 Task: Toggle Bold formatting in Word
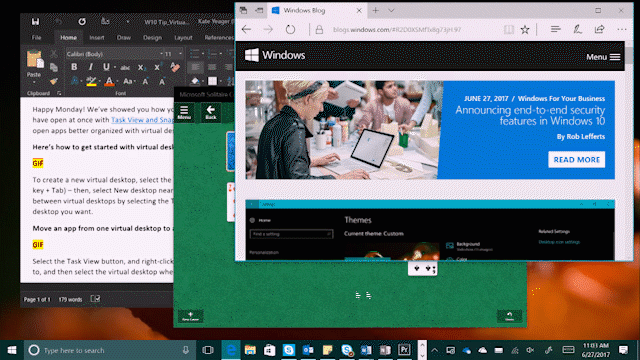(x=74, y=67)
